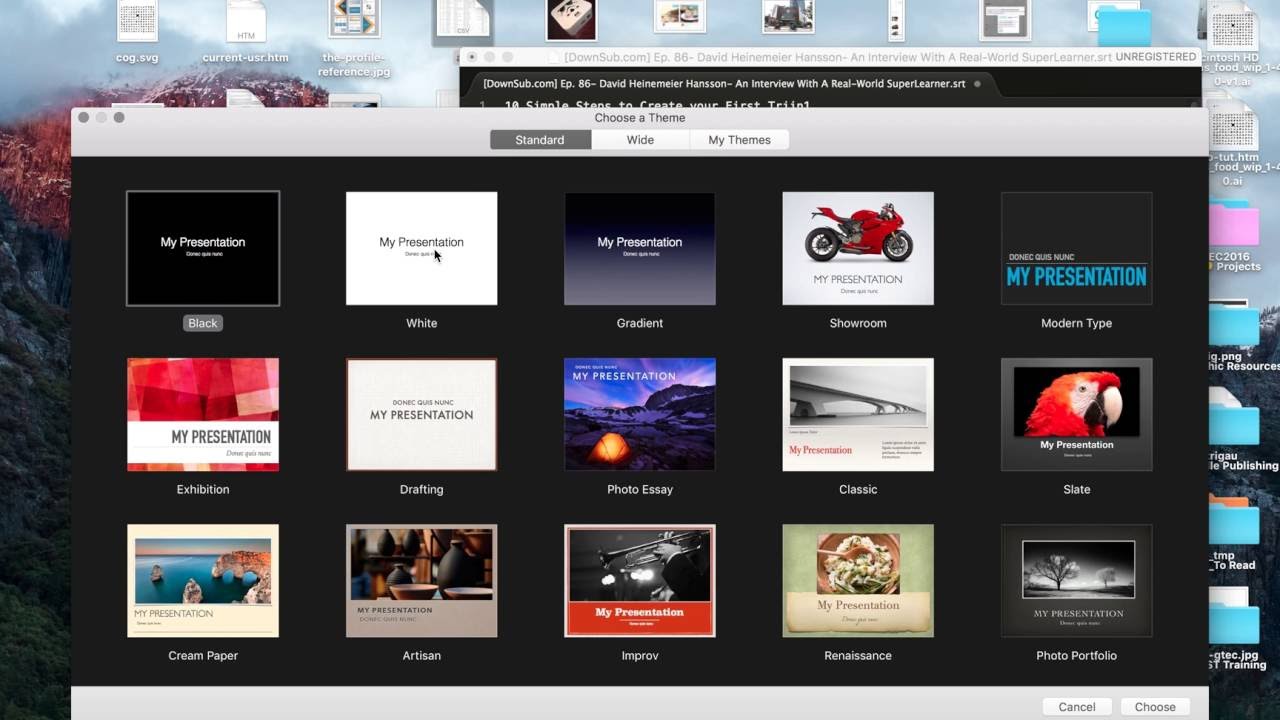Pick the Gradient theme thumbnail

pyautogui.click(x=640, y=248)
